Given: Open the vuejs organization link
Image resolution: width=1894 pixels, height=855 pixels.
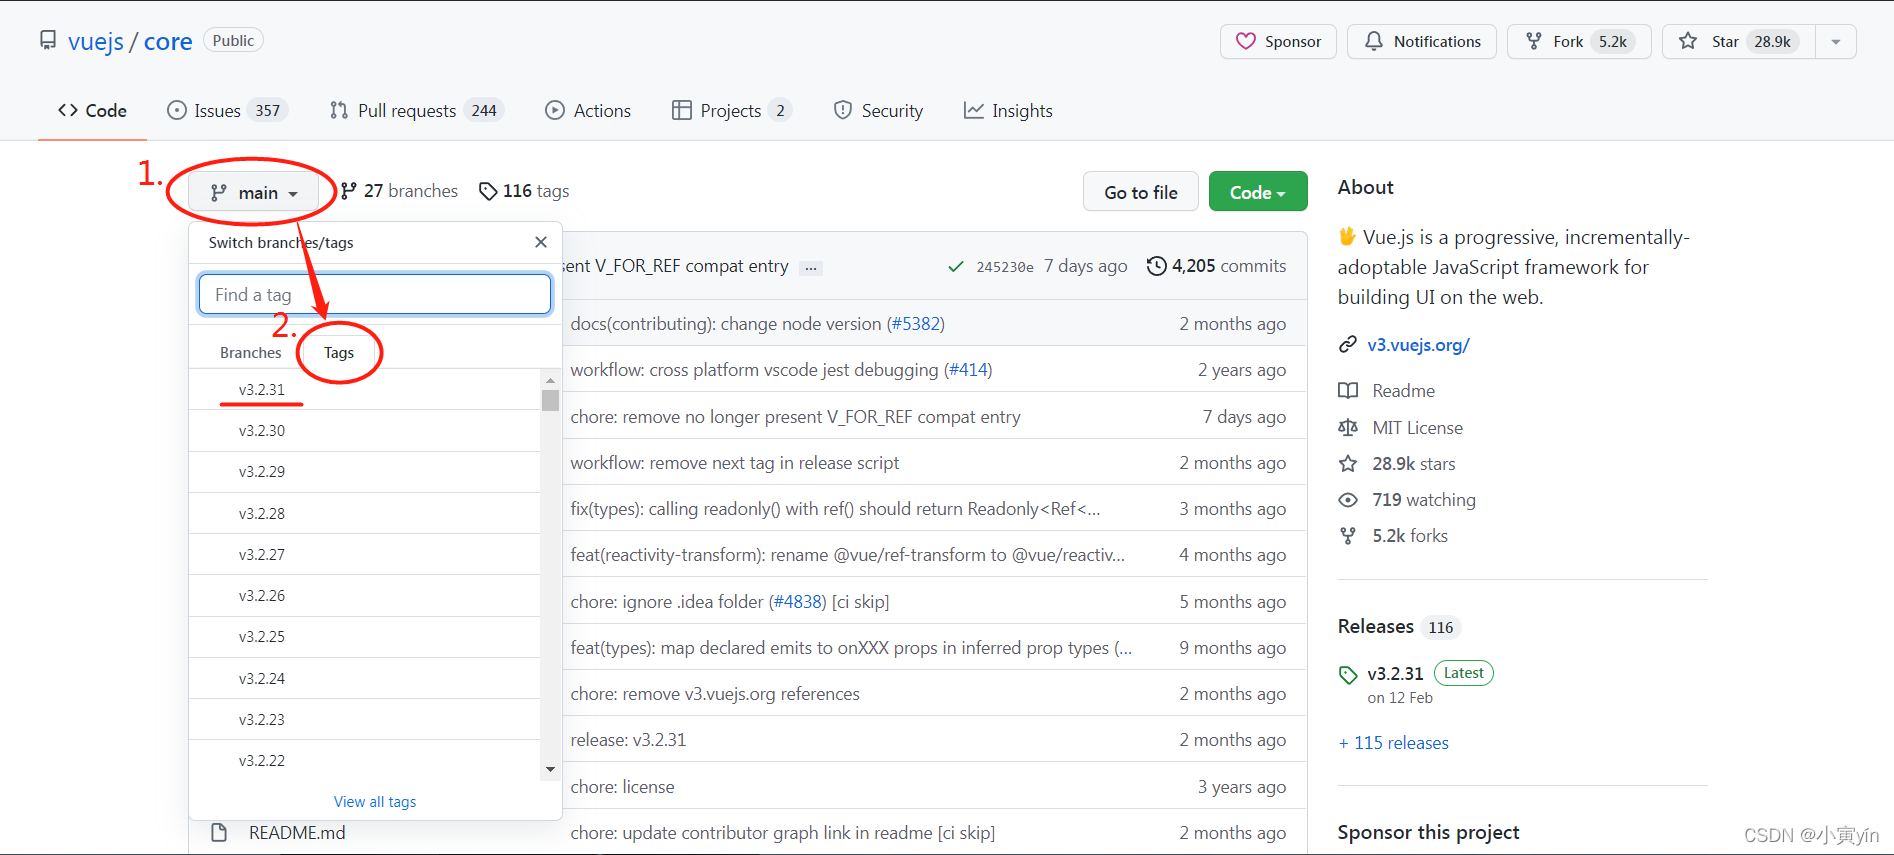Looking at the screenshot, I should coord(96,42).
